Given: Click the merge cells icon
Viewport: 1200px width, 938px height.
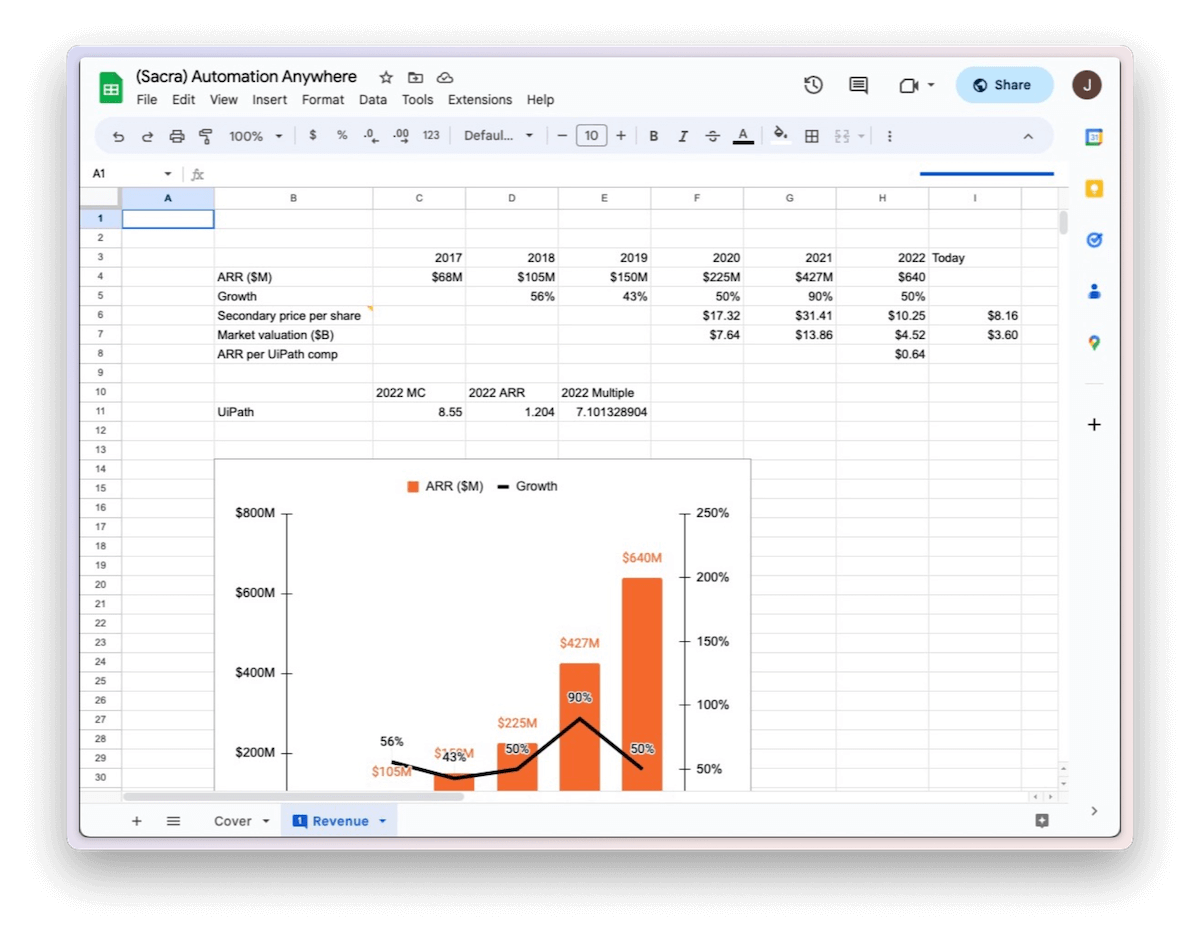Looking at the screenshot, I should (842, 136).
